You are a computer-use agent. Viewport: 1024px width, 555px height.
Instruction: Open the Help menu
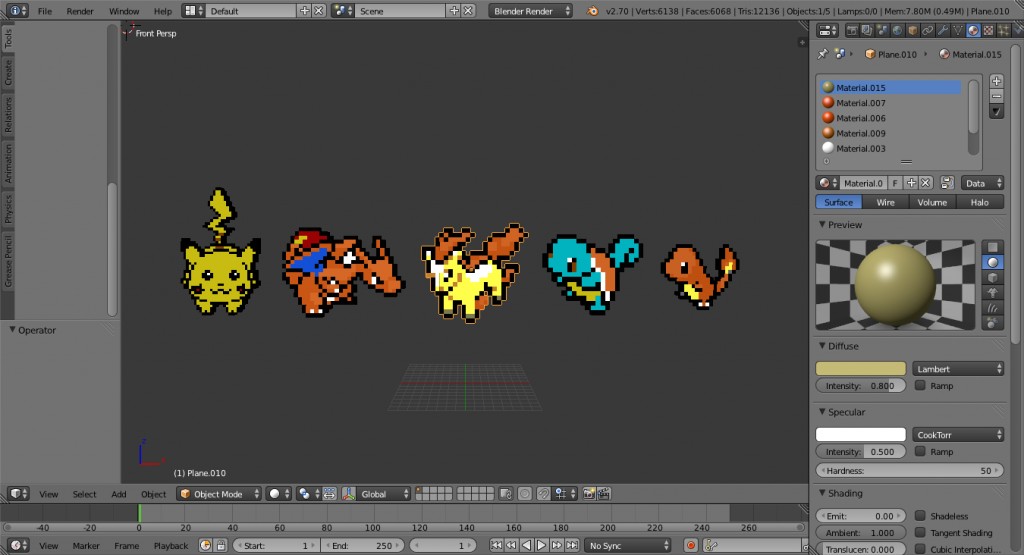point(163,11)
